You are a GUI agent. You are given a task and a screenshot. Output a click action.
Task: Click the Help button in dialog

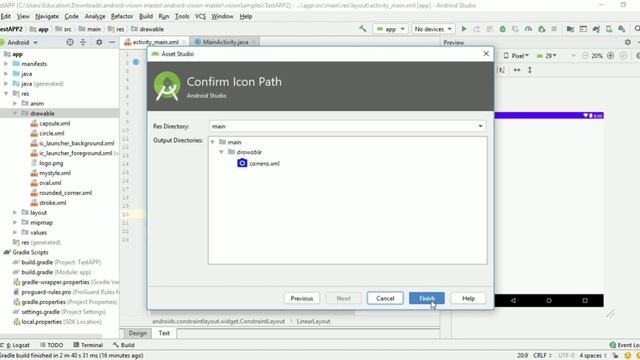click(468, 298)
